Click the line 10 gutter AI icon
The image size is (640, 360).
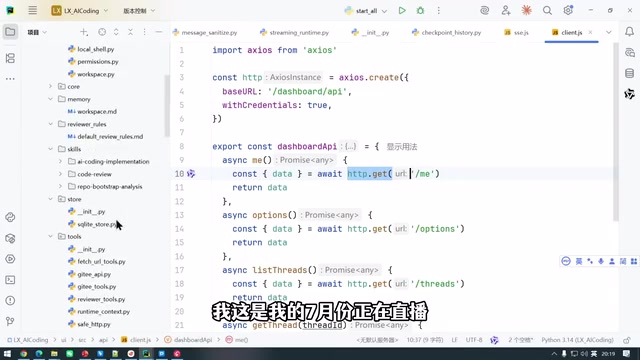[x=191, y=174]
